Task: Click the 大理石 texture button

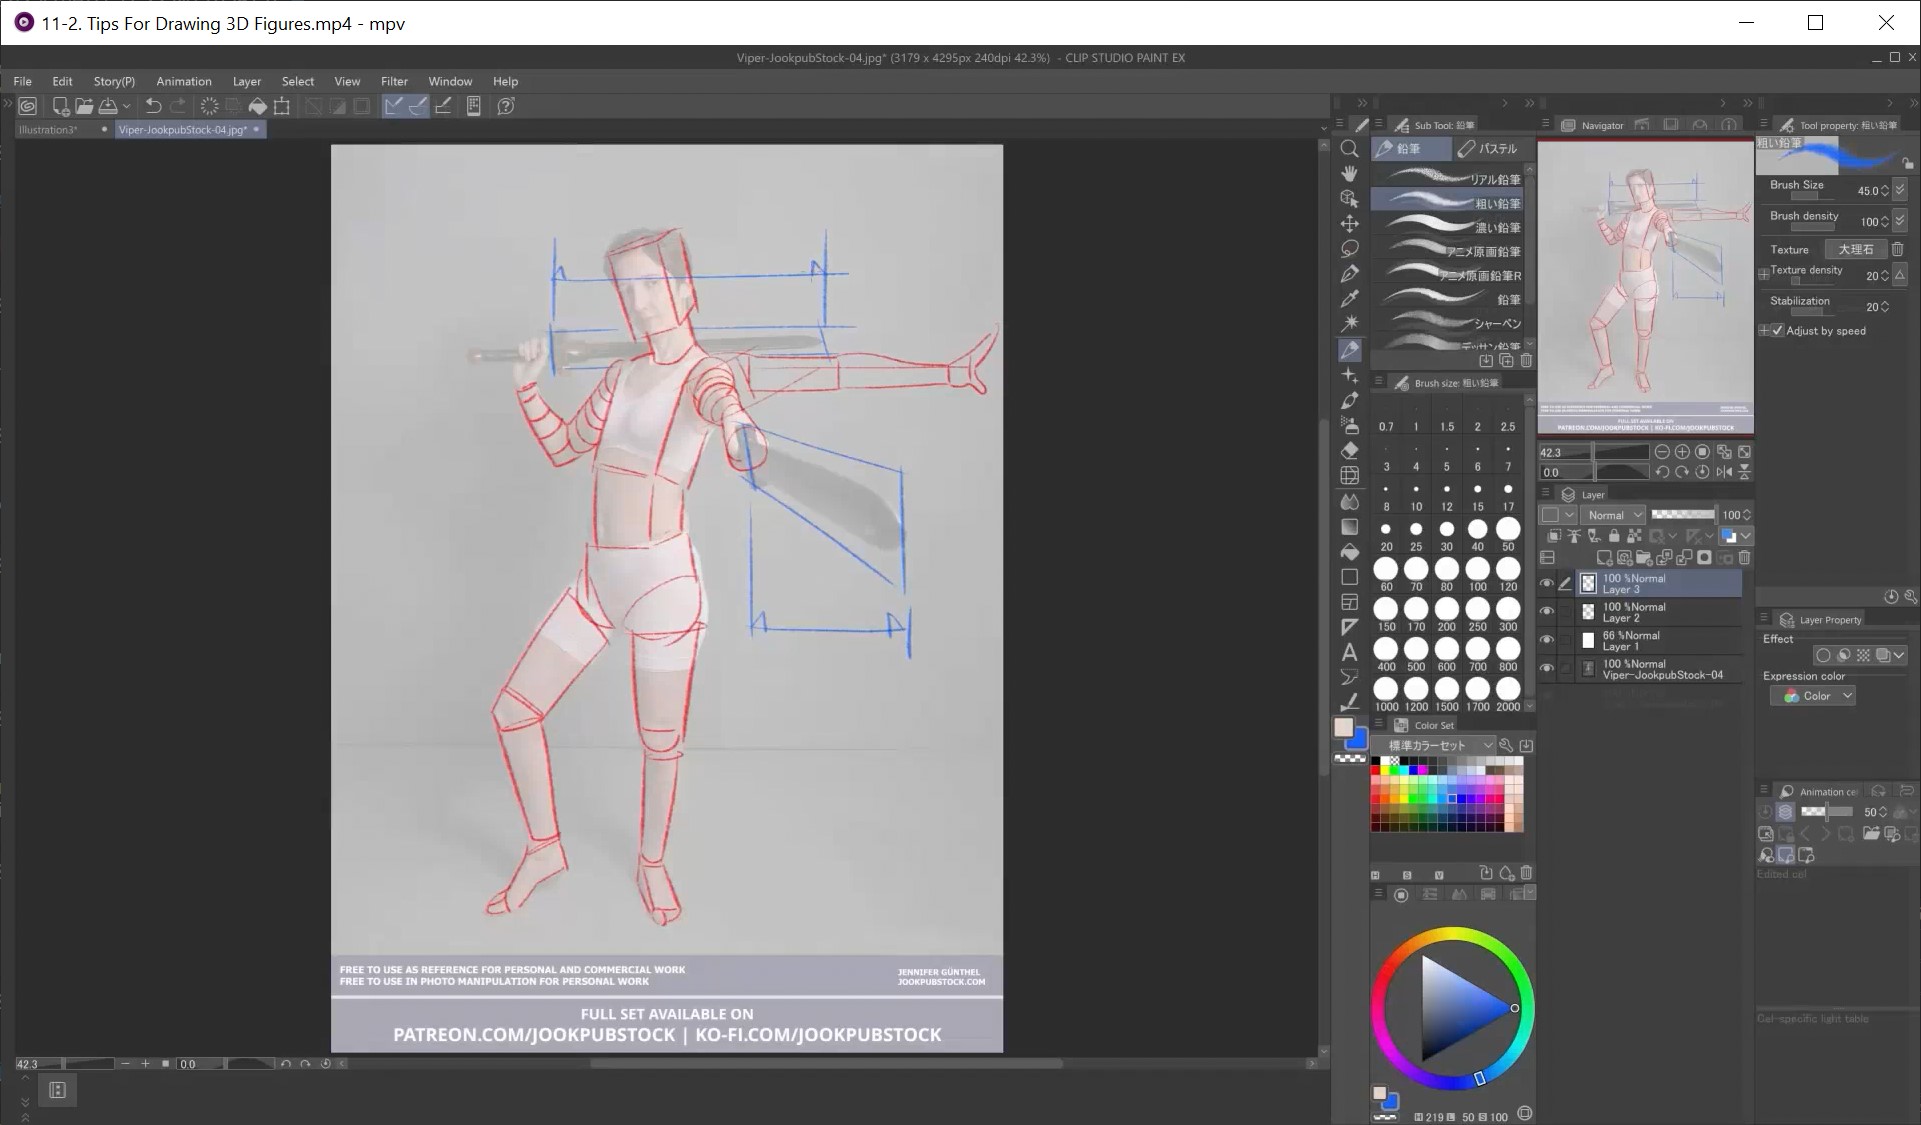Action: [x=1855, y=249]
